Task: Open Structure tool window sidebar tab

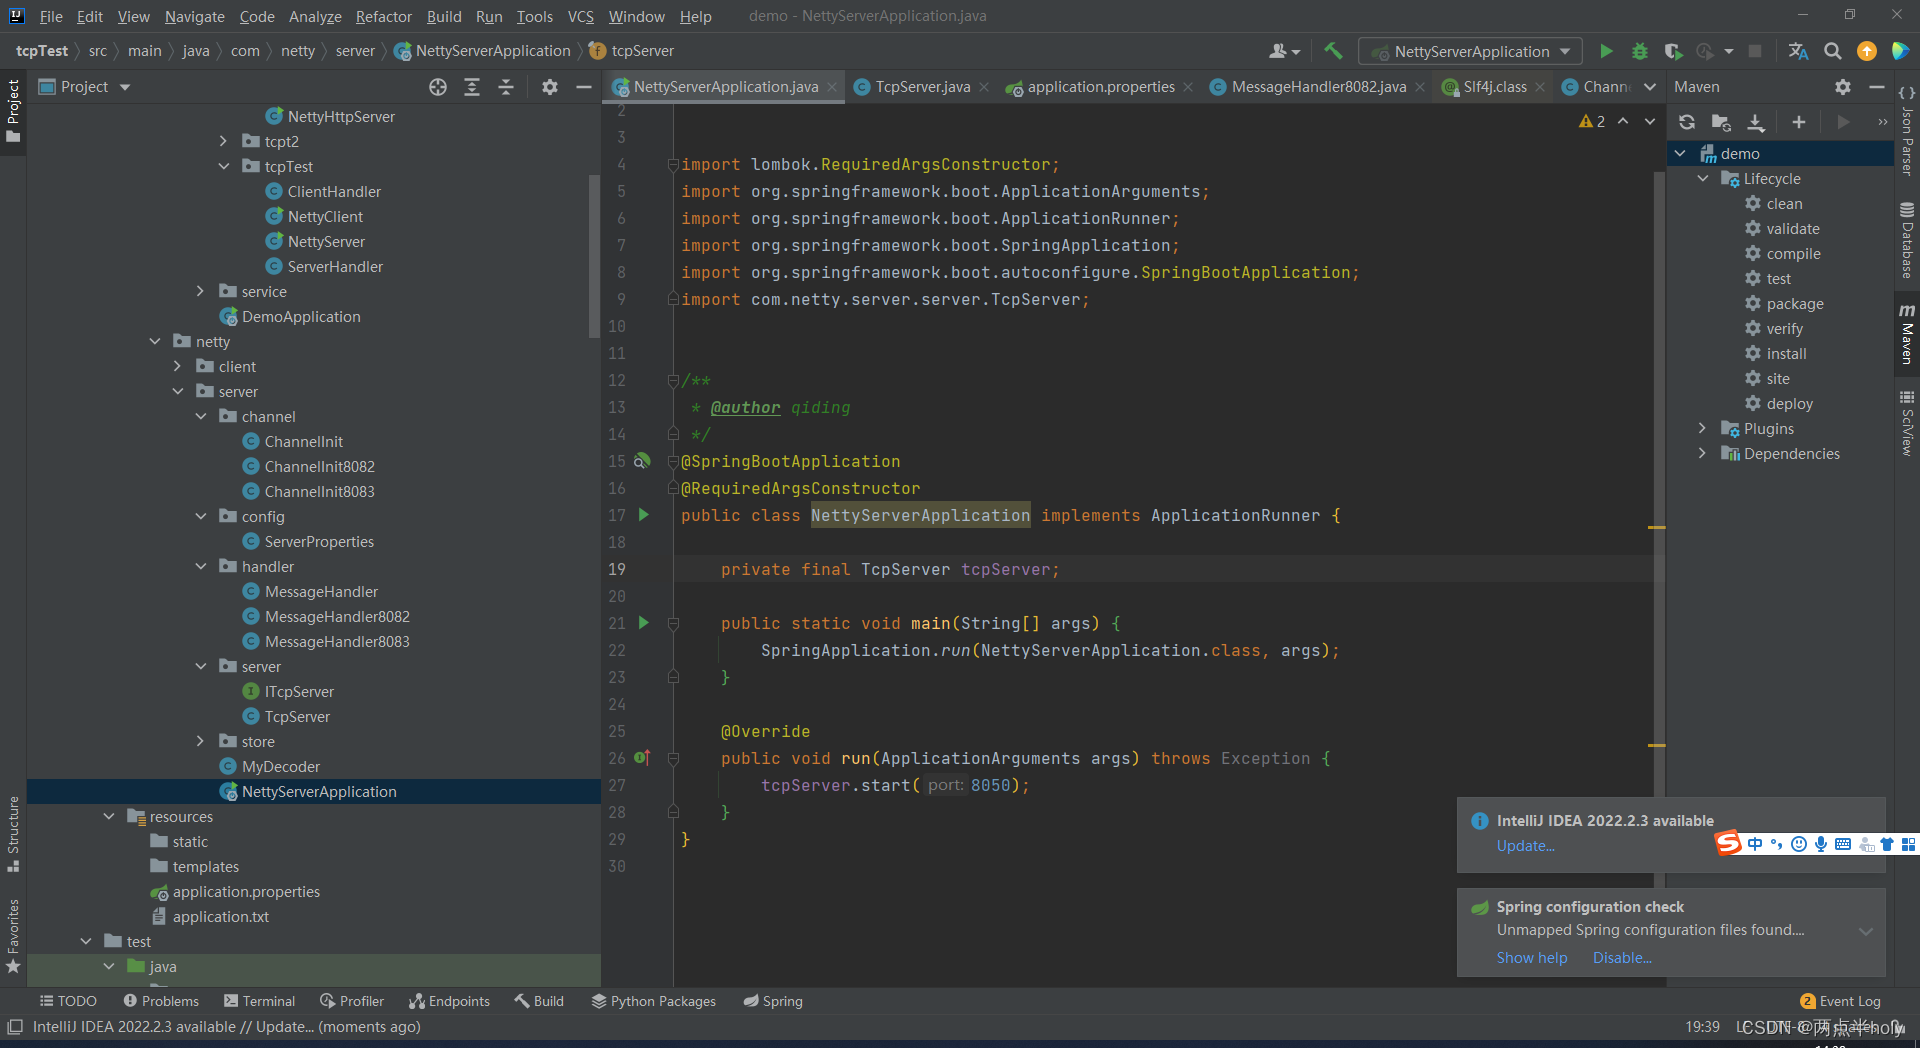Action: (13, 833)
